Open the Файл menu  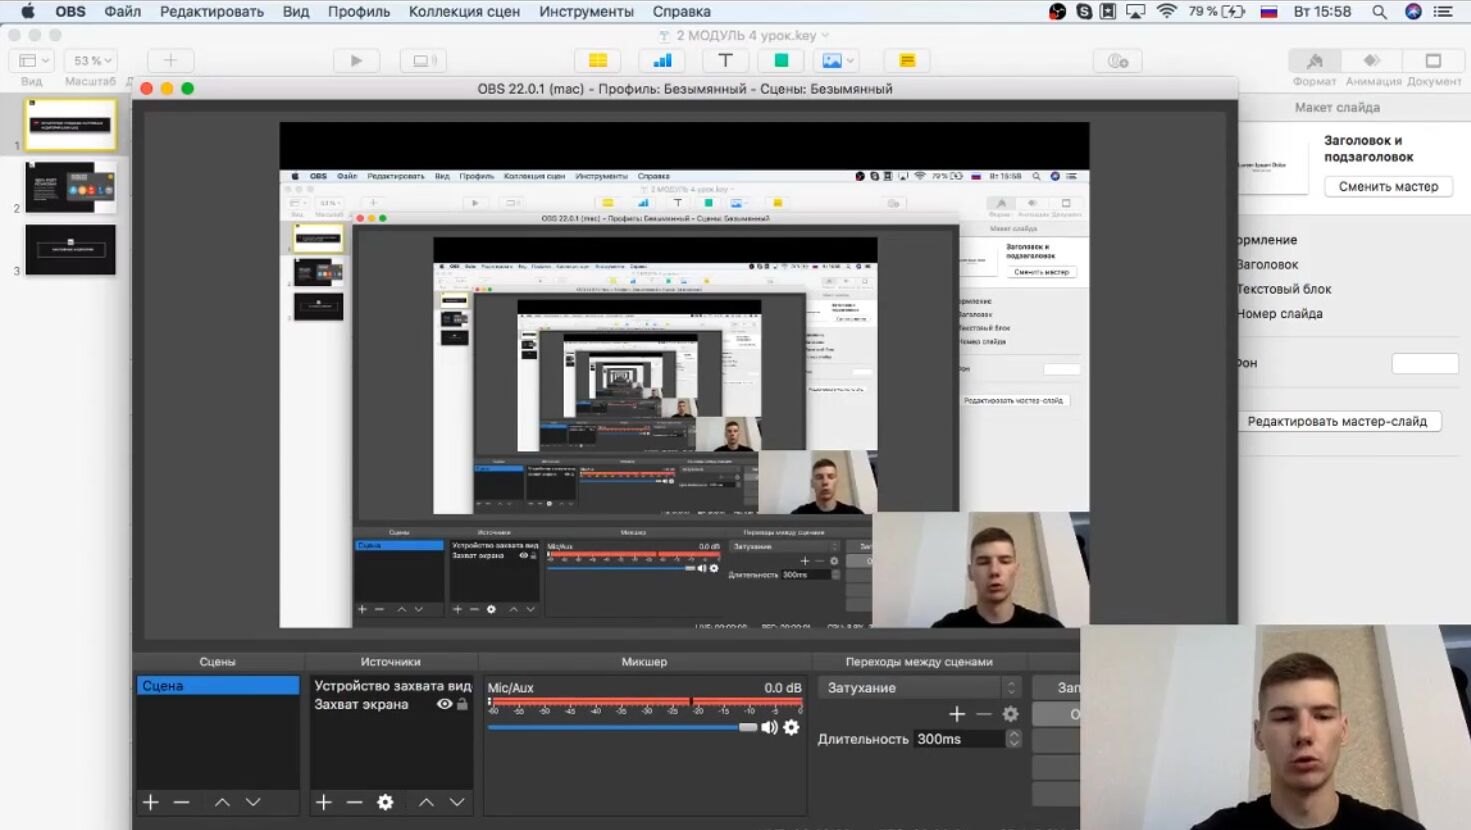(123, 12)
